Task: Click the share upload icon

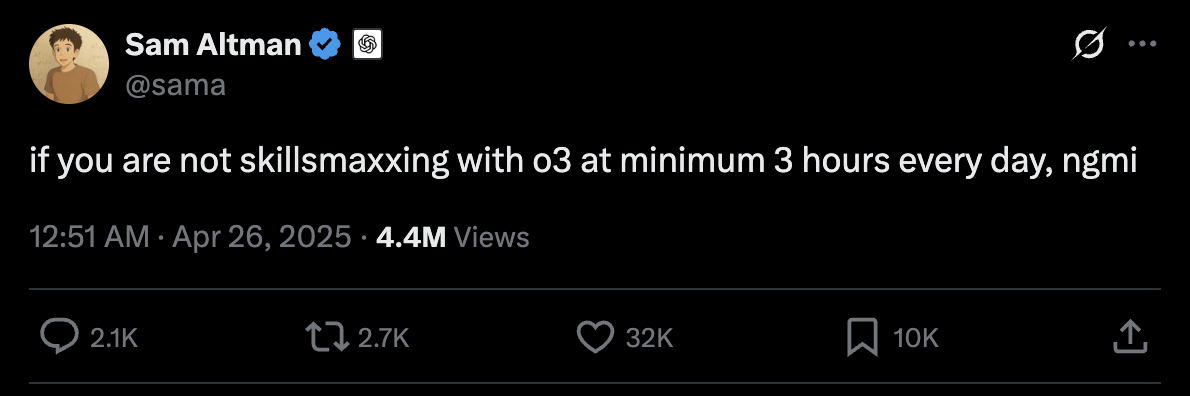Action: pos(1129,337)
